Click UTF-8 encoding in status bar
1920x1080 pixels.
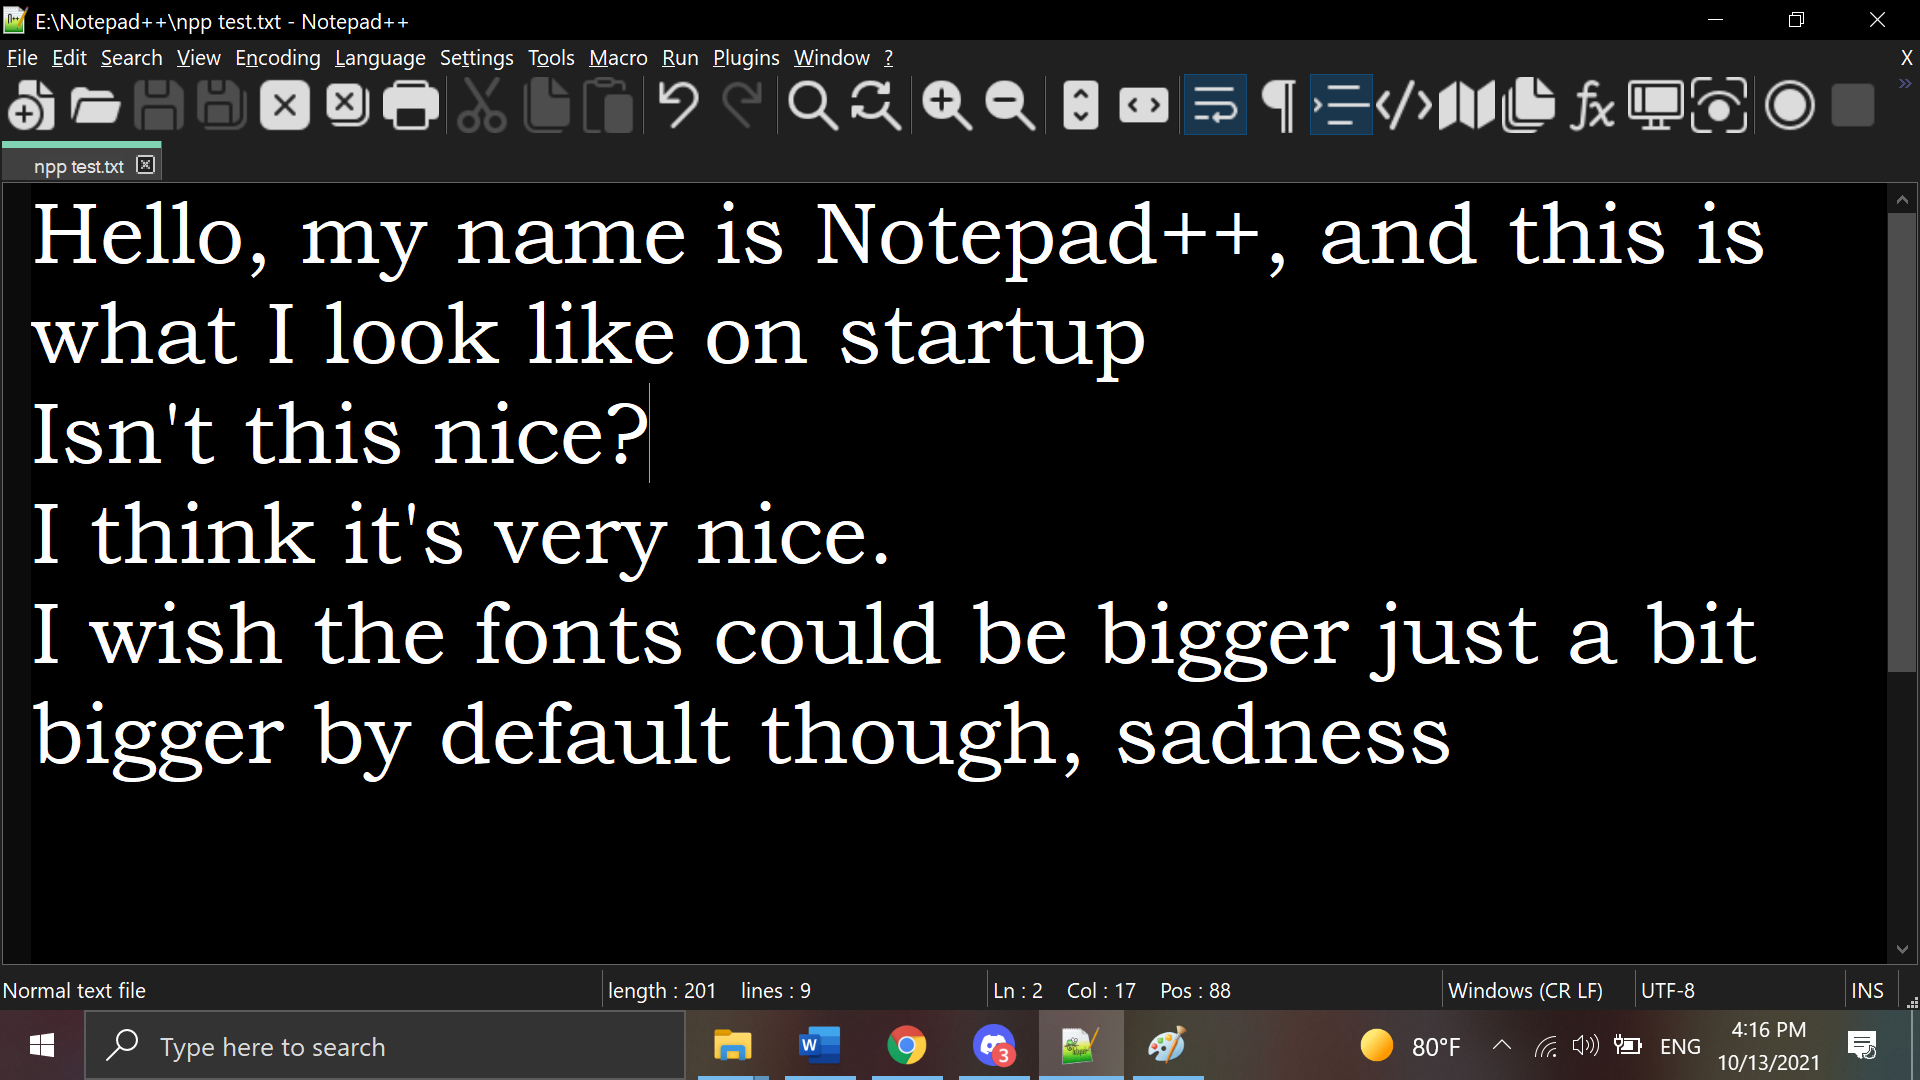(1668, 990)
